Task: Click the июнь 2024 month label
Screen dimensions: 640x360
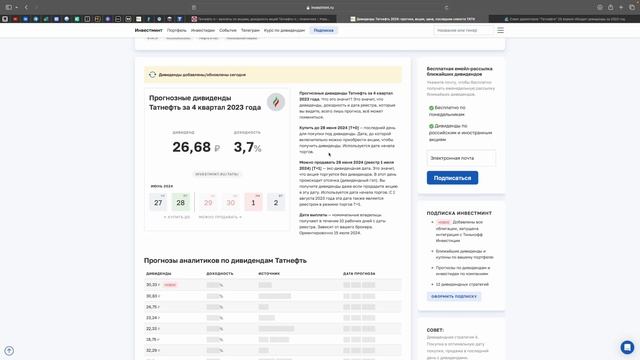Action: tap(162, 186)
